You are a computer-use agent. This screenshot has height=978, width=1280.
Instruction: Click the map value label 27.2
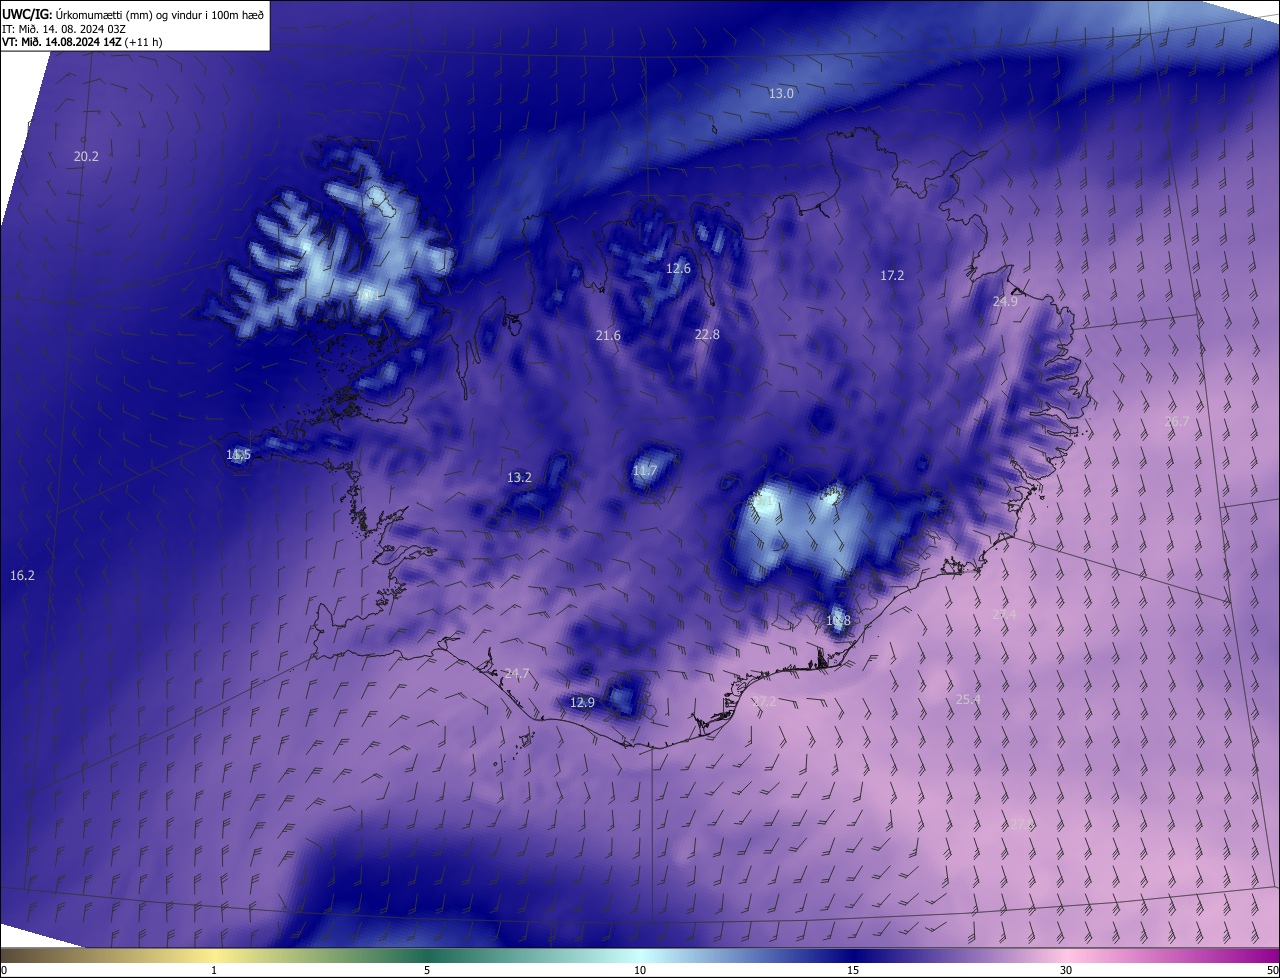tap(763, 702)
